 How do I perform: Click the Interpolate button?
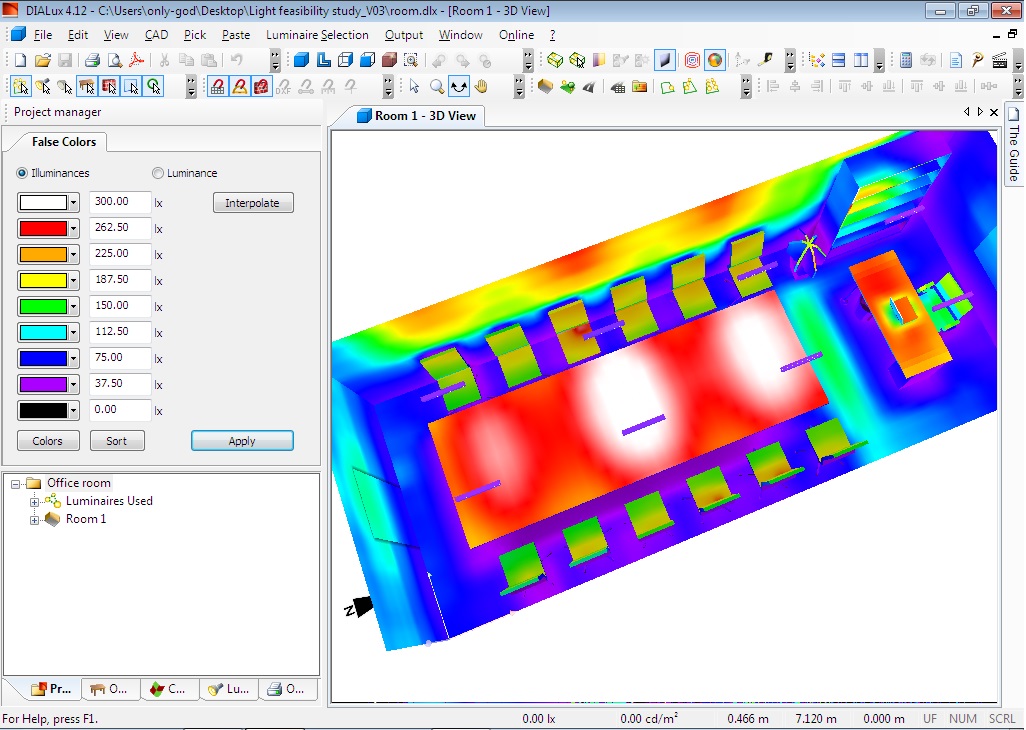[x=252, y=203]
